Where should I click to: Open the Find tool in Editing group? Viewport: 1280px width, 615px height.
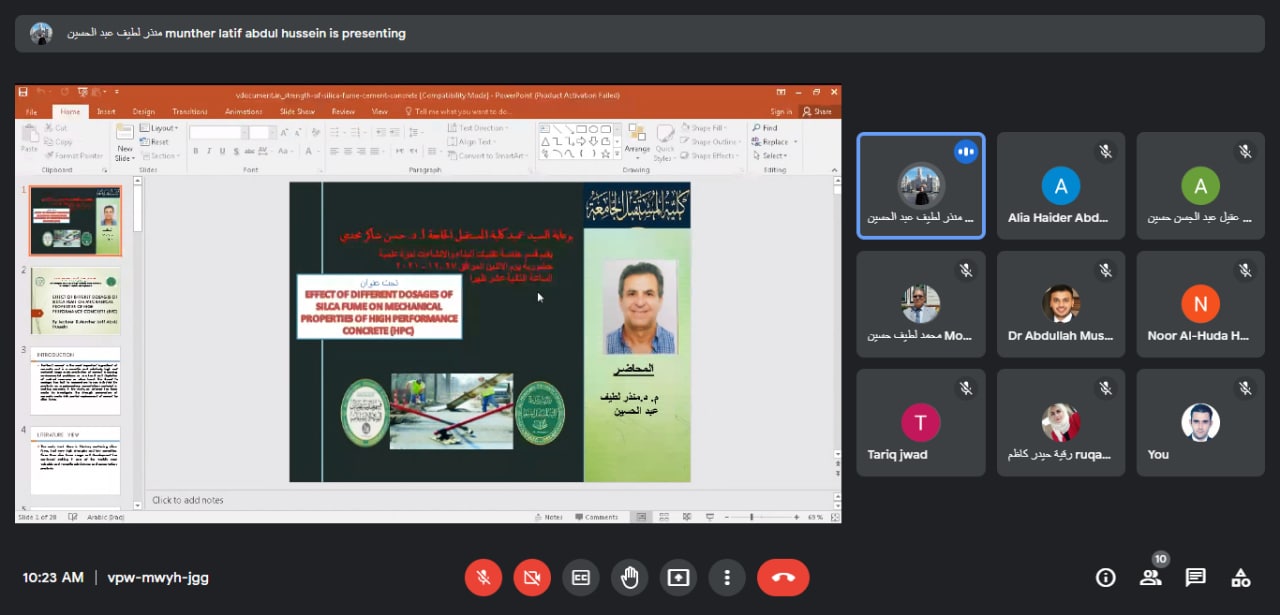(766, 128)
